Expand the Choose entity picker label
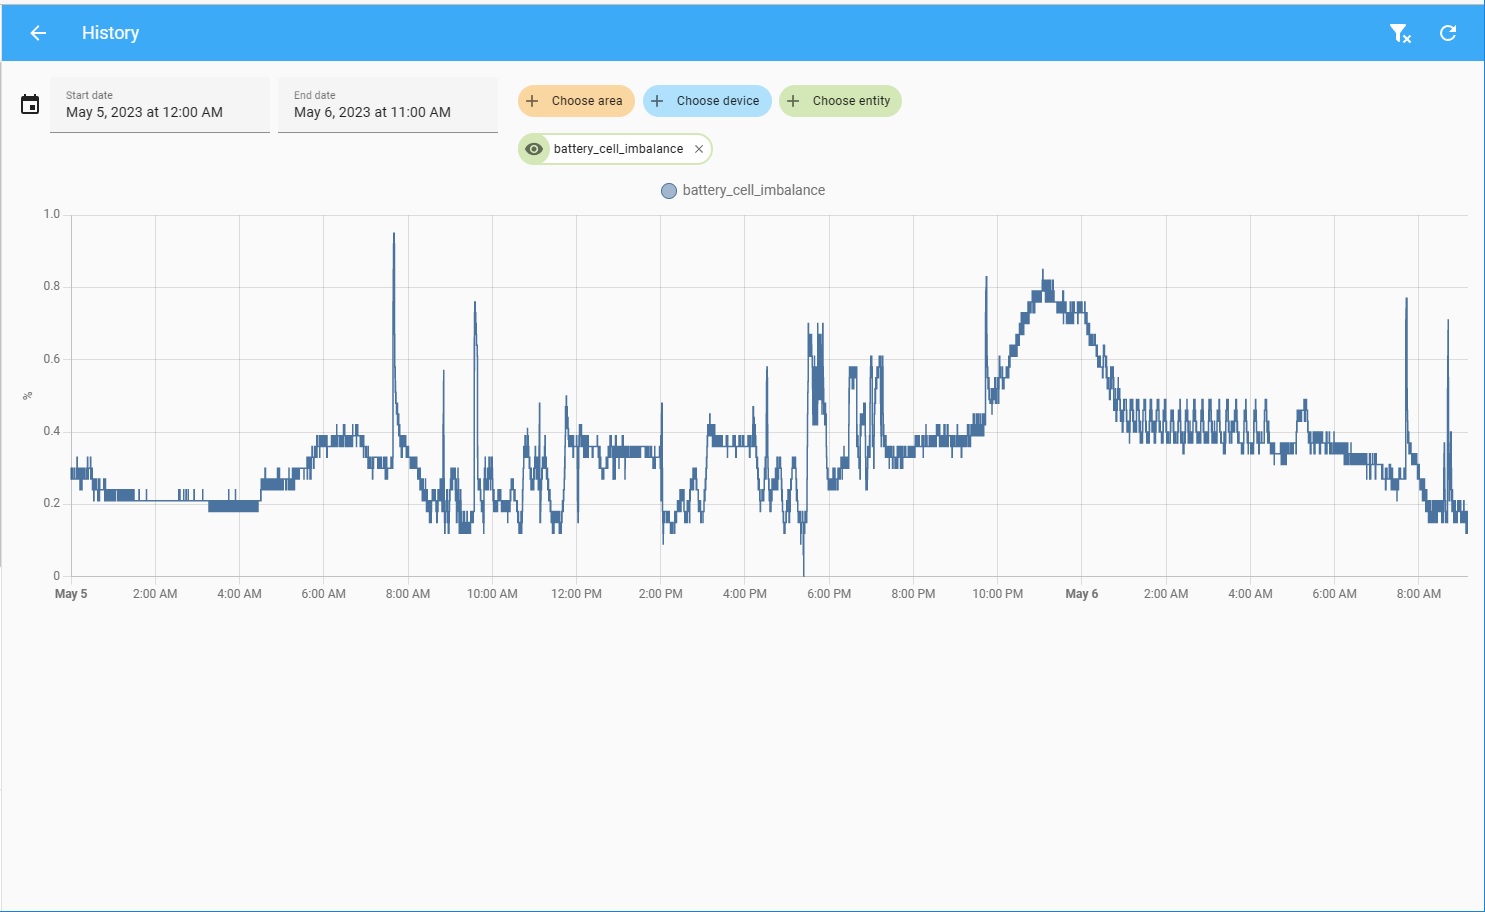This screenshot has height=912, width=1485. click(x=851, y=101)
